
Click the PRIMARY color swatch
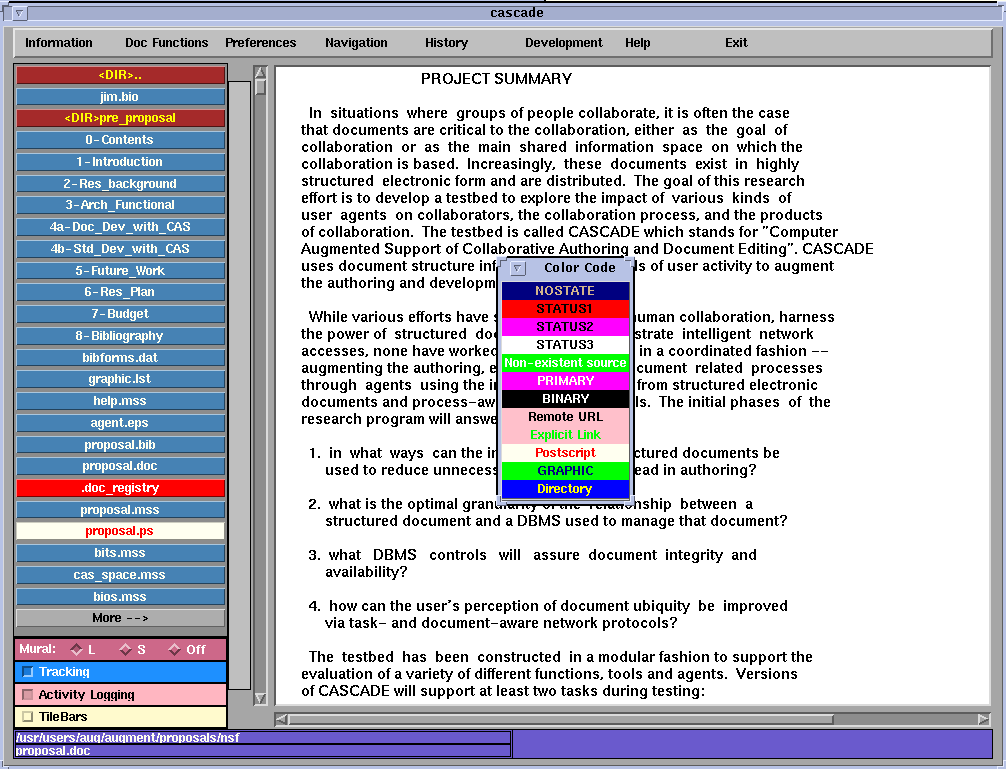coord(565,380)
